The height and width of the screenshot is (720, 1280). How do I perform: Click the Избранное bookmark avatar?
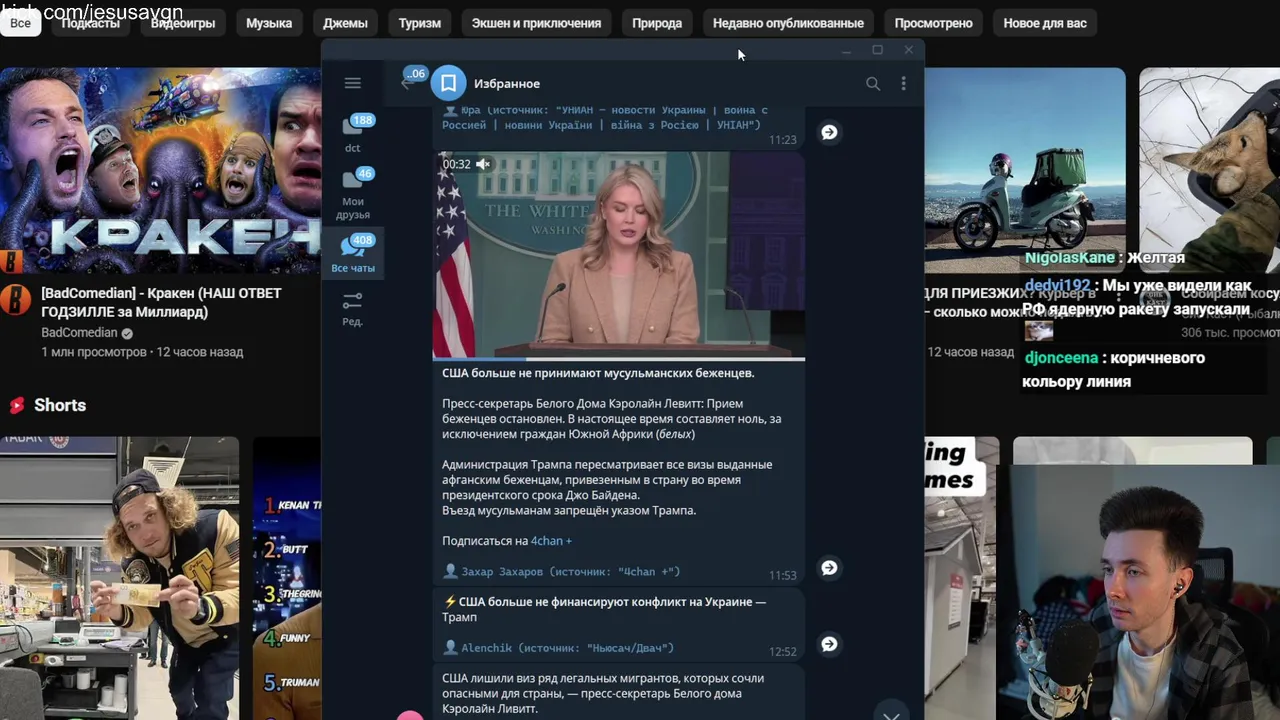[x=448, y=83]
